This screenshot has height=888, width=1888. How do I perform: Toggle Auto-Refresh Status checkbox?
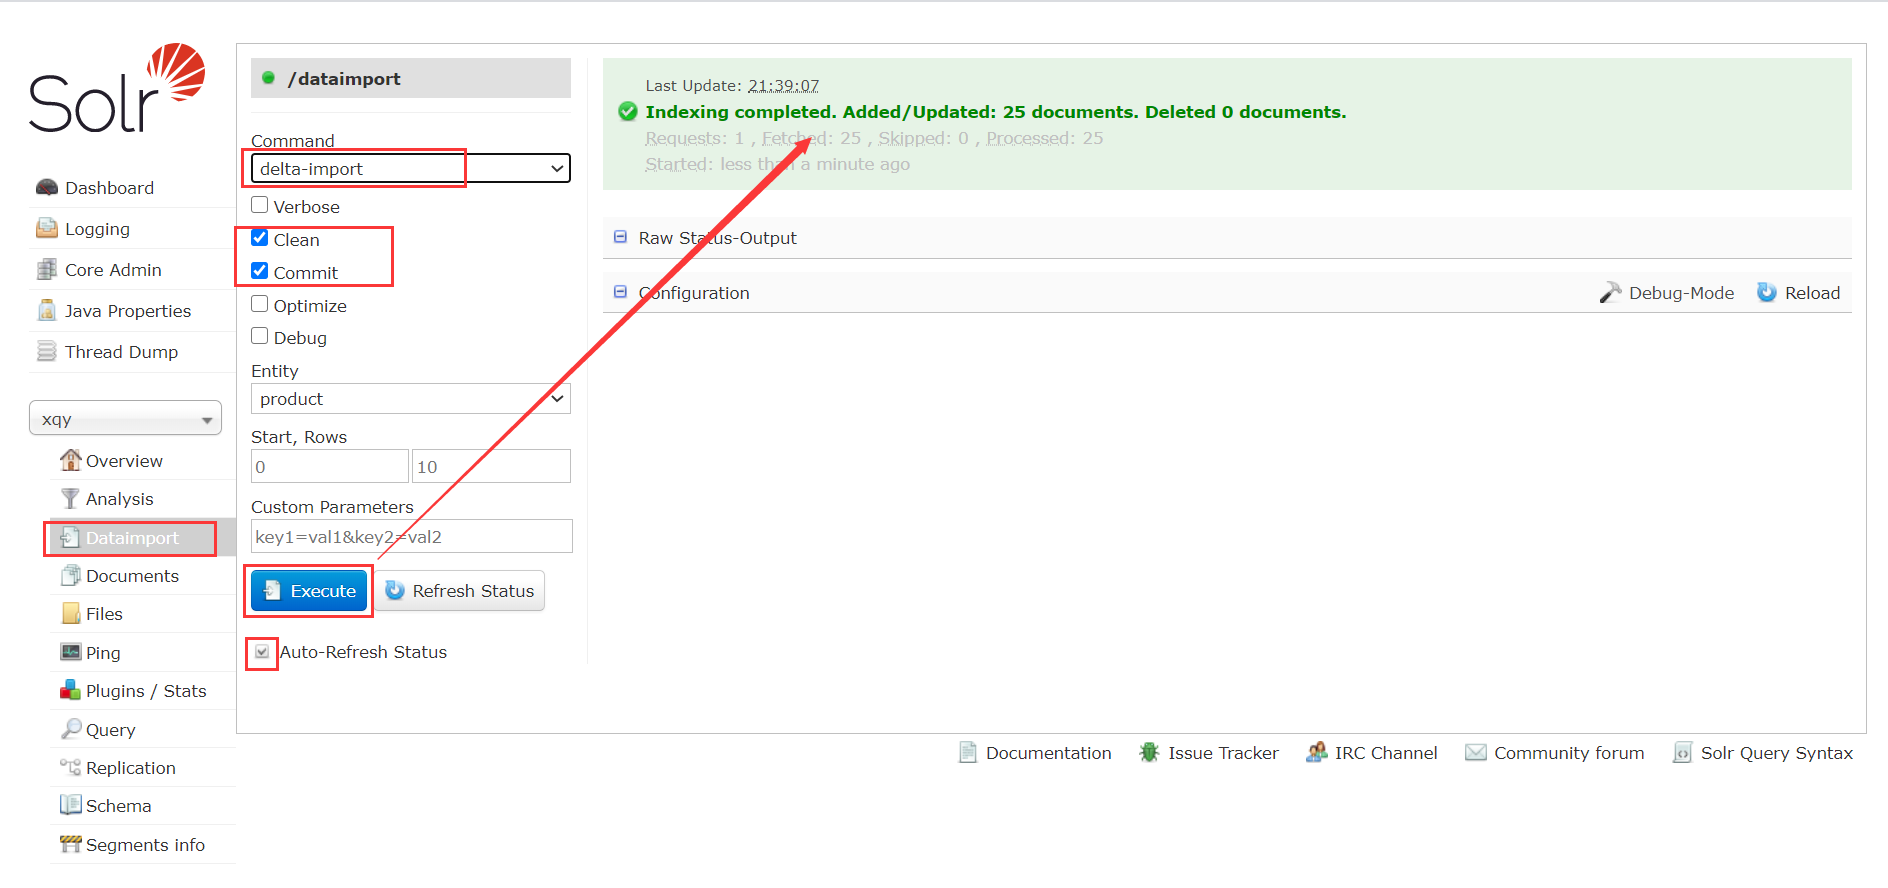click(262, 652)
